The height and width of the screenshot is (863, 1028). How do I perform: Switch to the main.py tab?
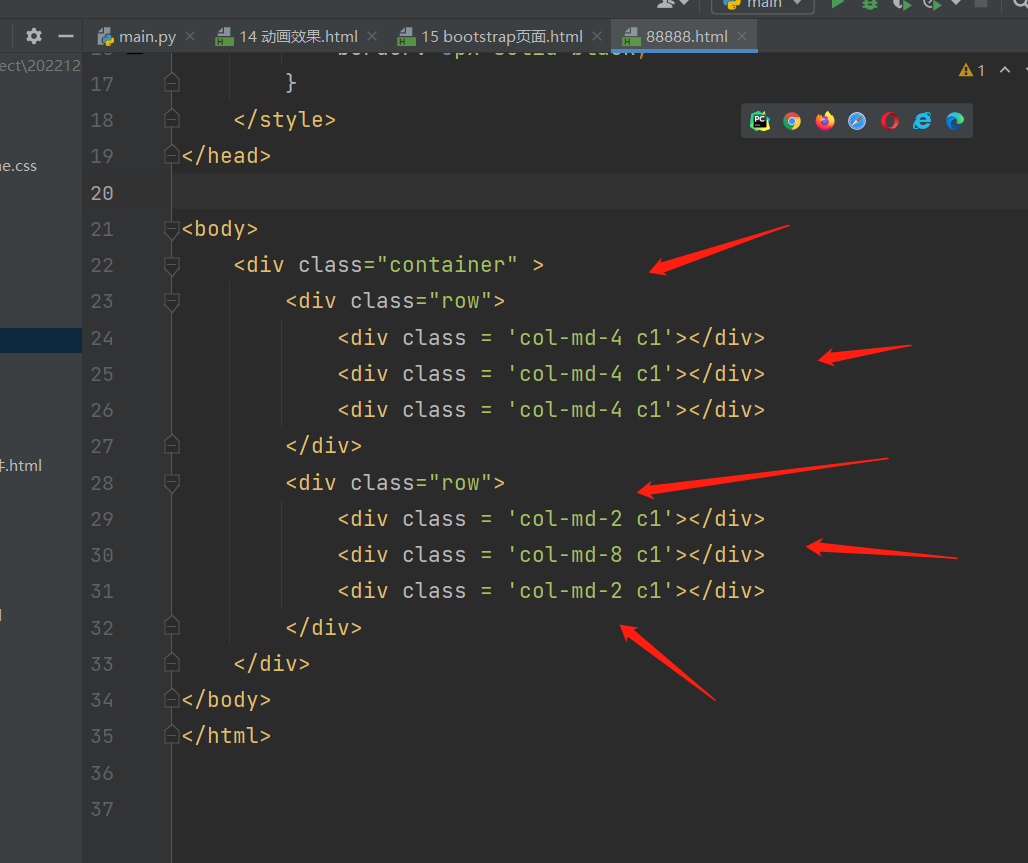(x=137, y=37)
